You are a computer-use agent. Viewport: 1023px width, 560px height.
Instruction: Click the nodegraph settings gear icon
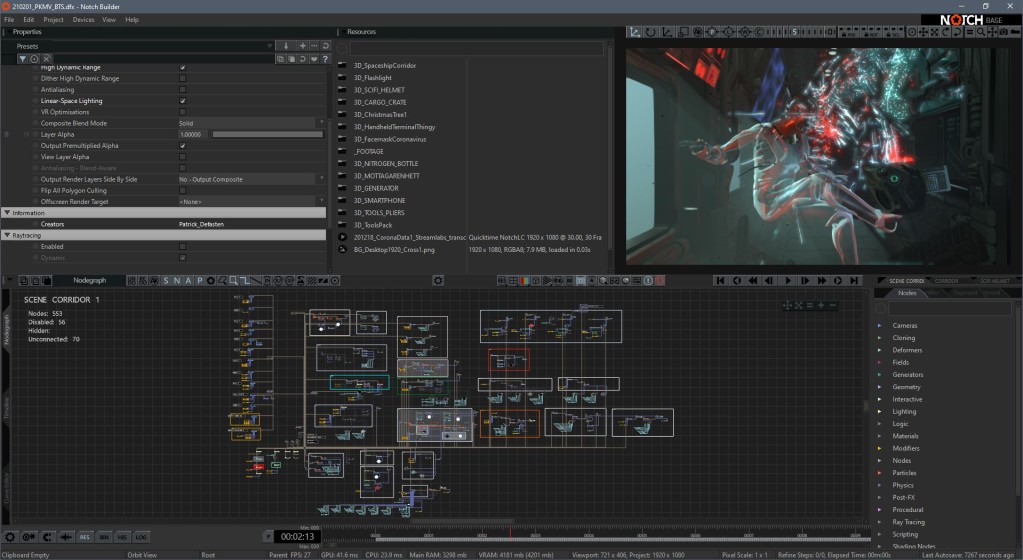point(437,281)
